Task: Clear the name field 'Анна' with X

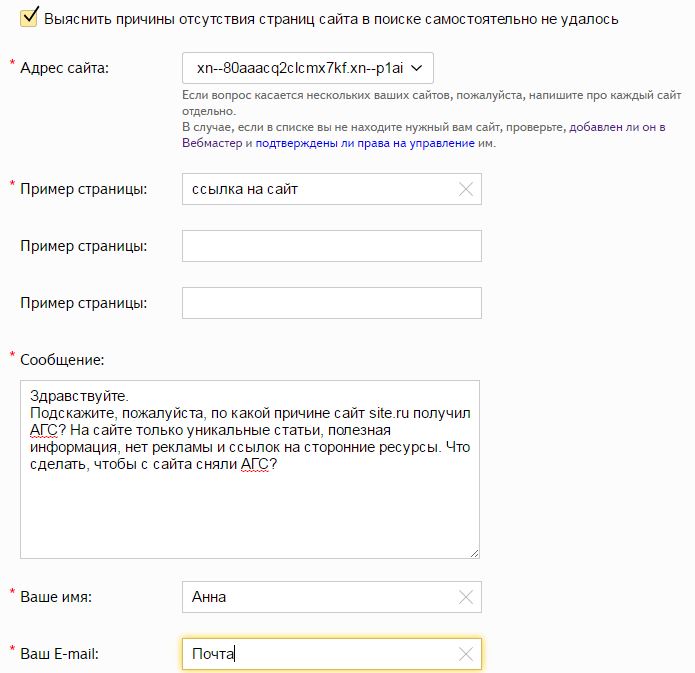Action: pos(465,597)
